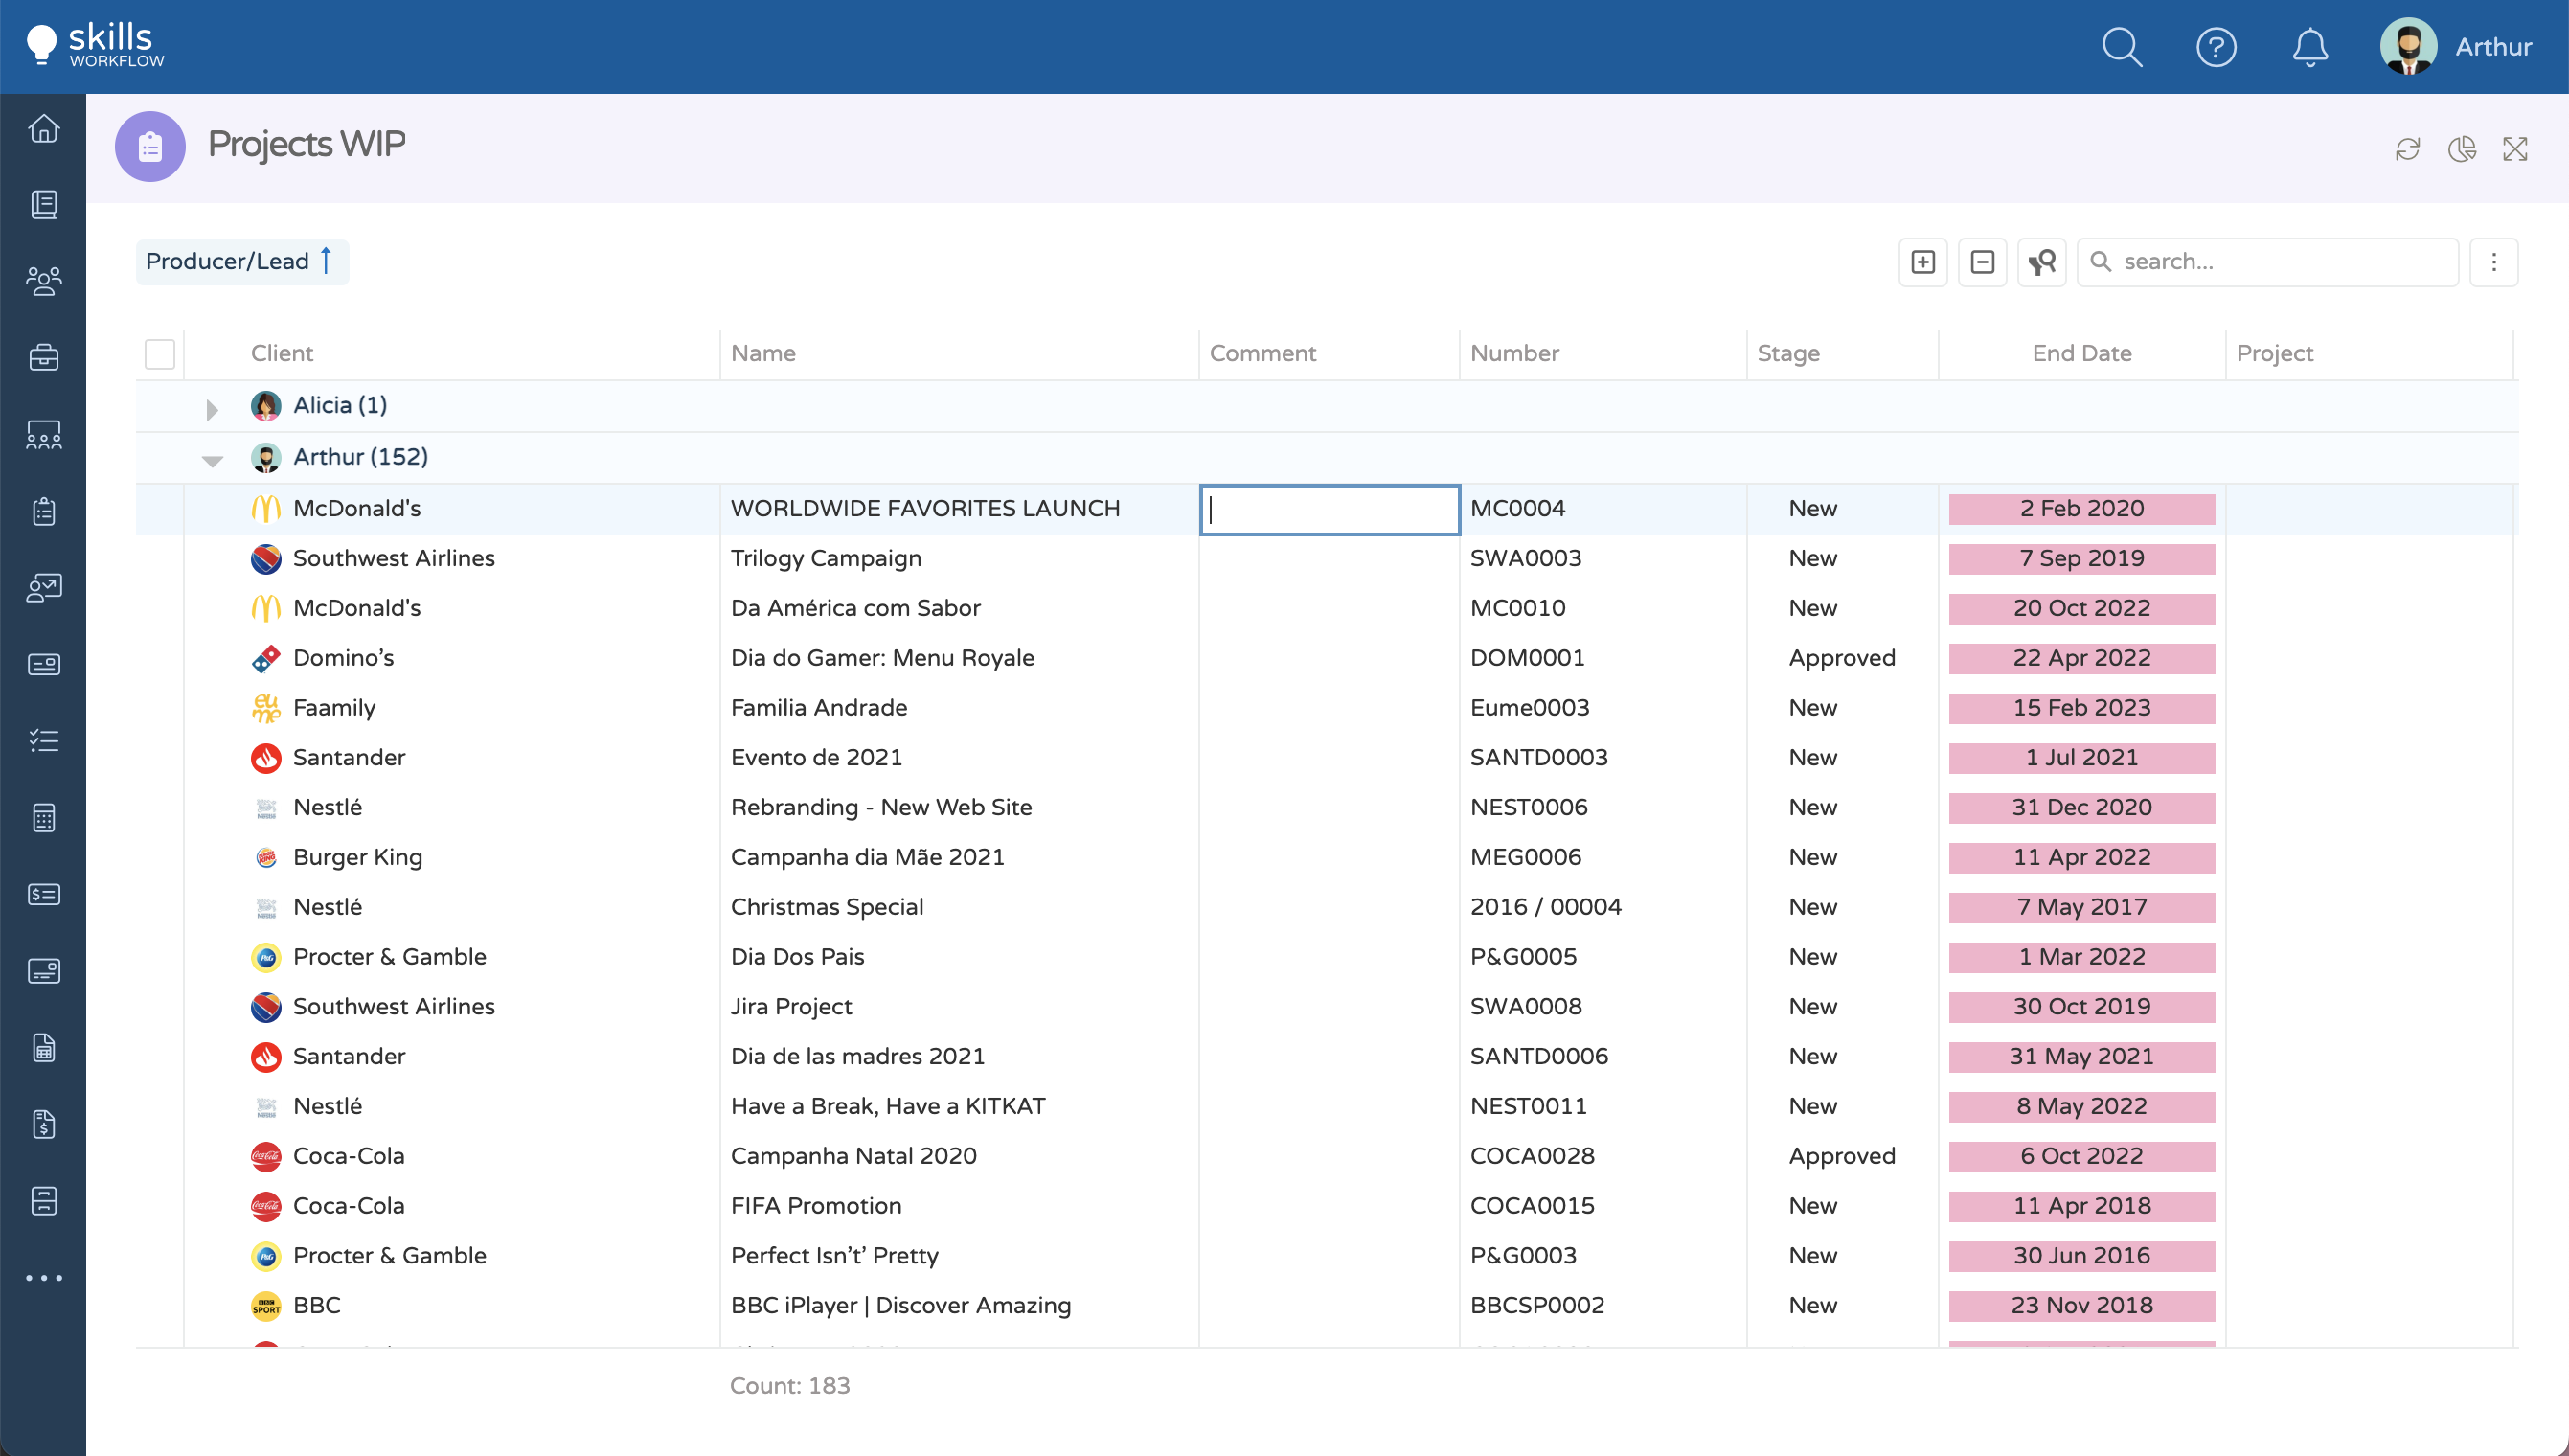Click the collapse all groups minus icon
Viewport: 2569px width, 1456px height.
pos(1981,262)
